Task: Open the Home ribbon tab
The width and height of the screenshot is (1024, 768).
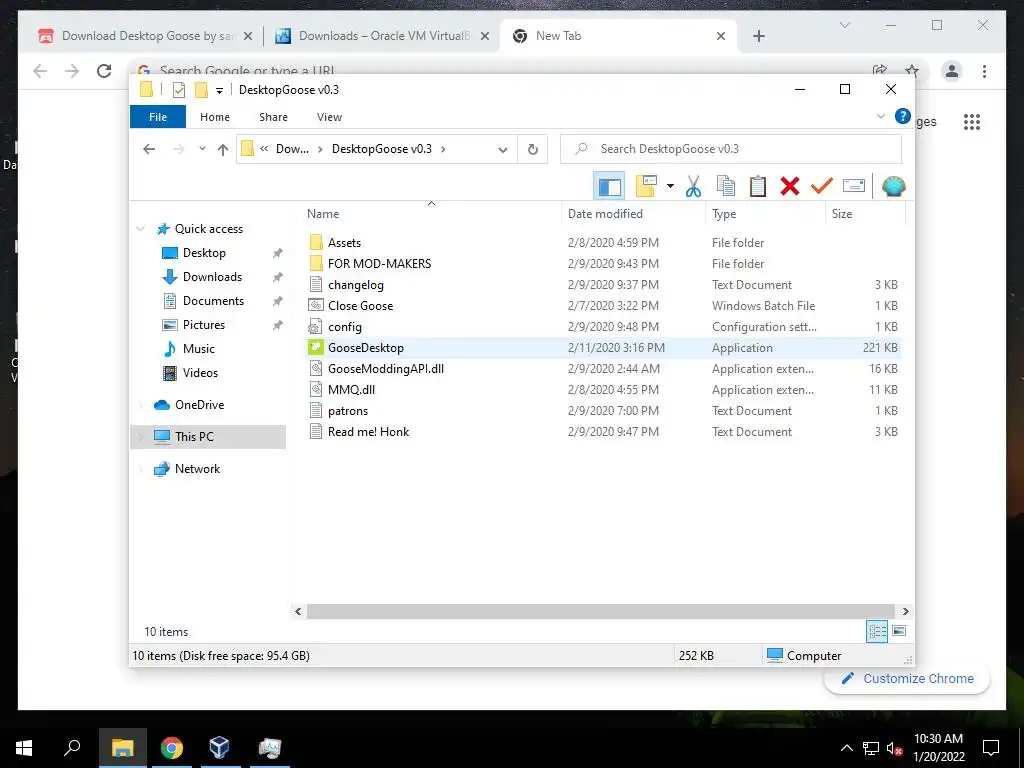Action: (215, 117)
